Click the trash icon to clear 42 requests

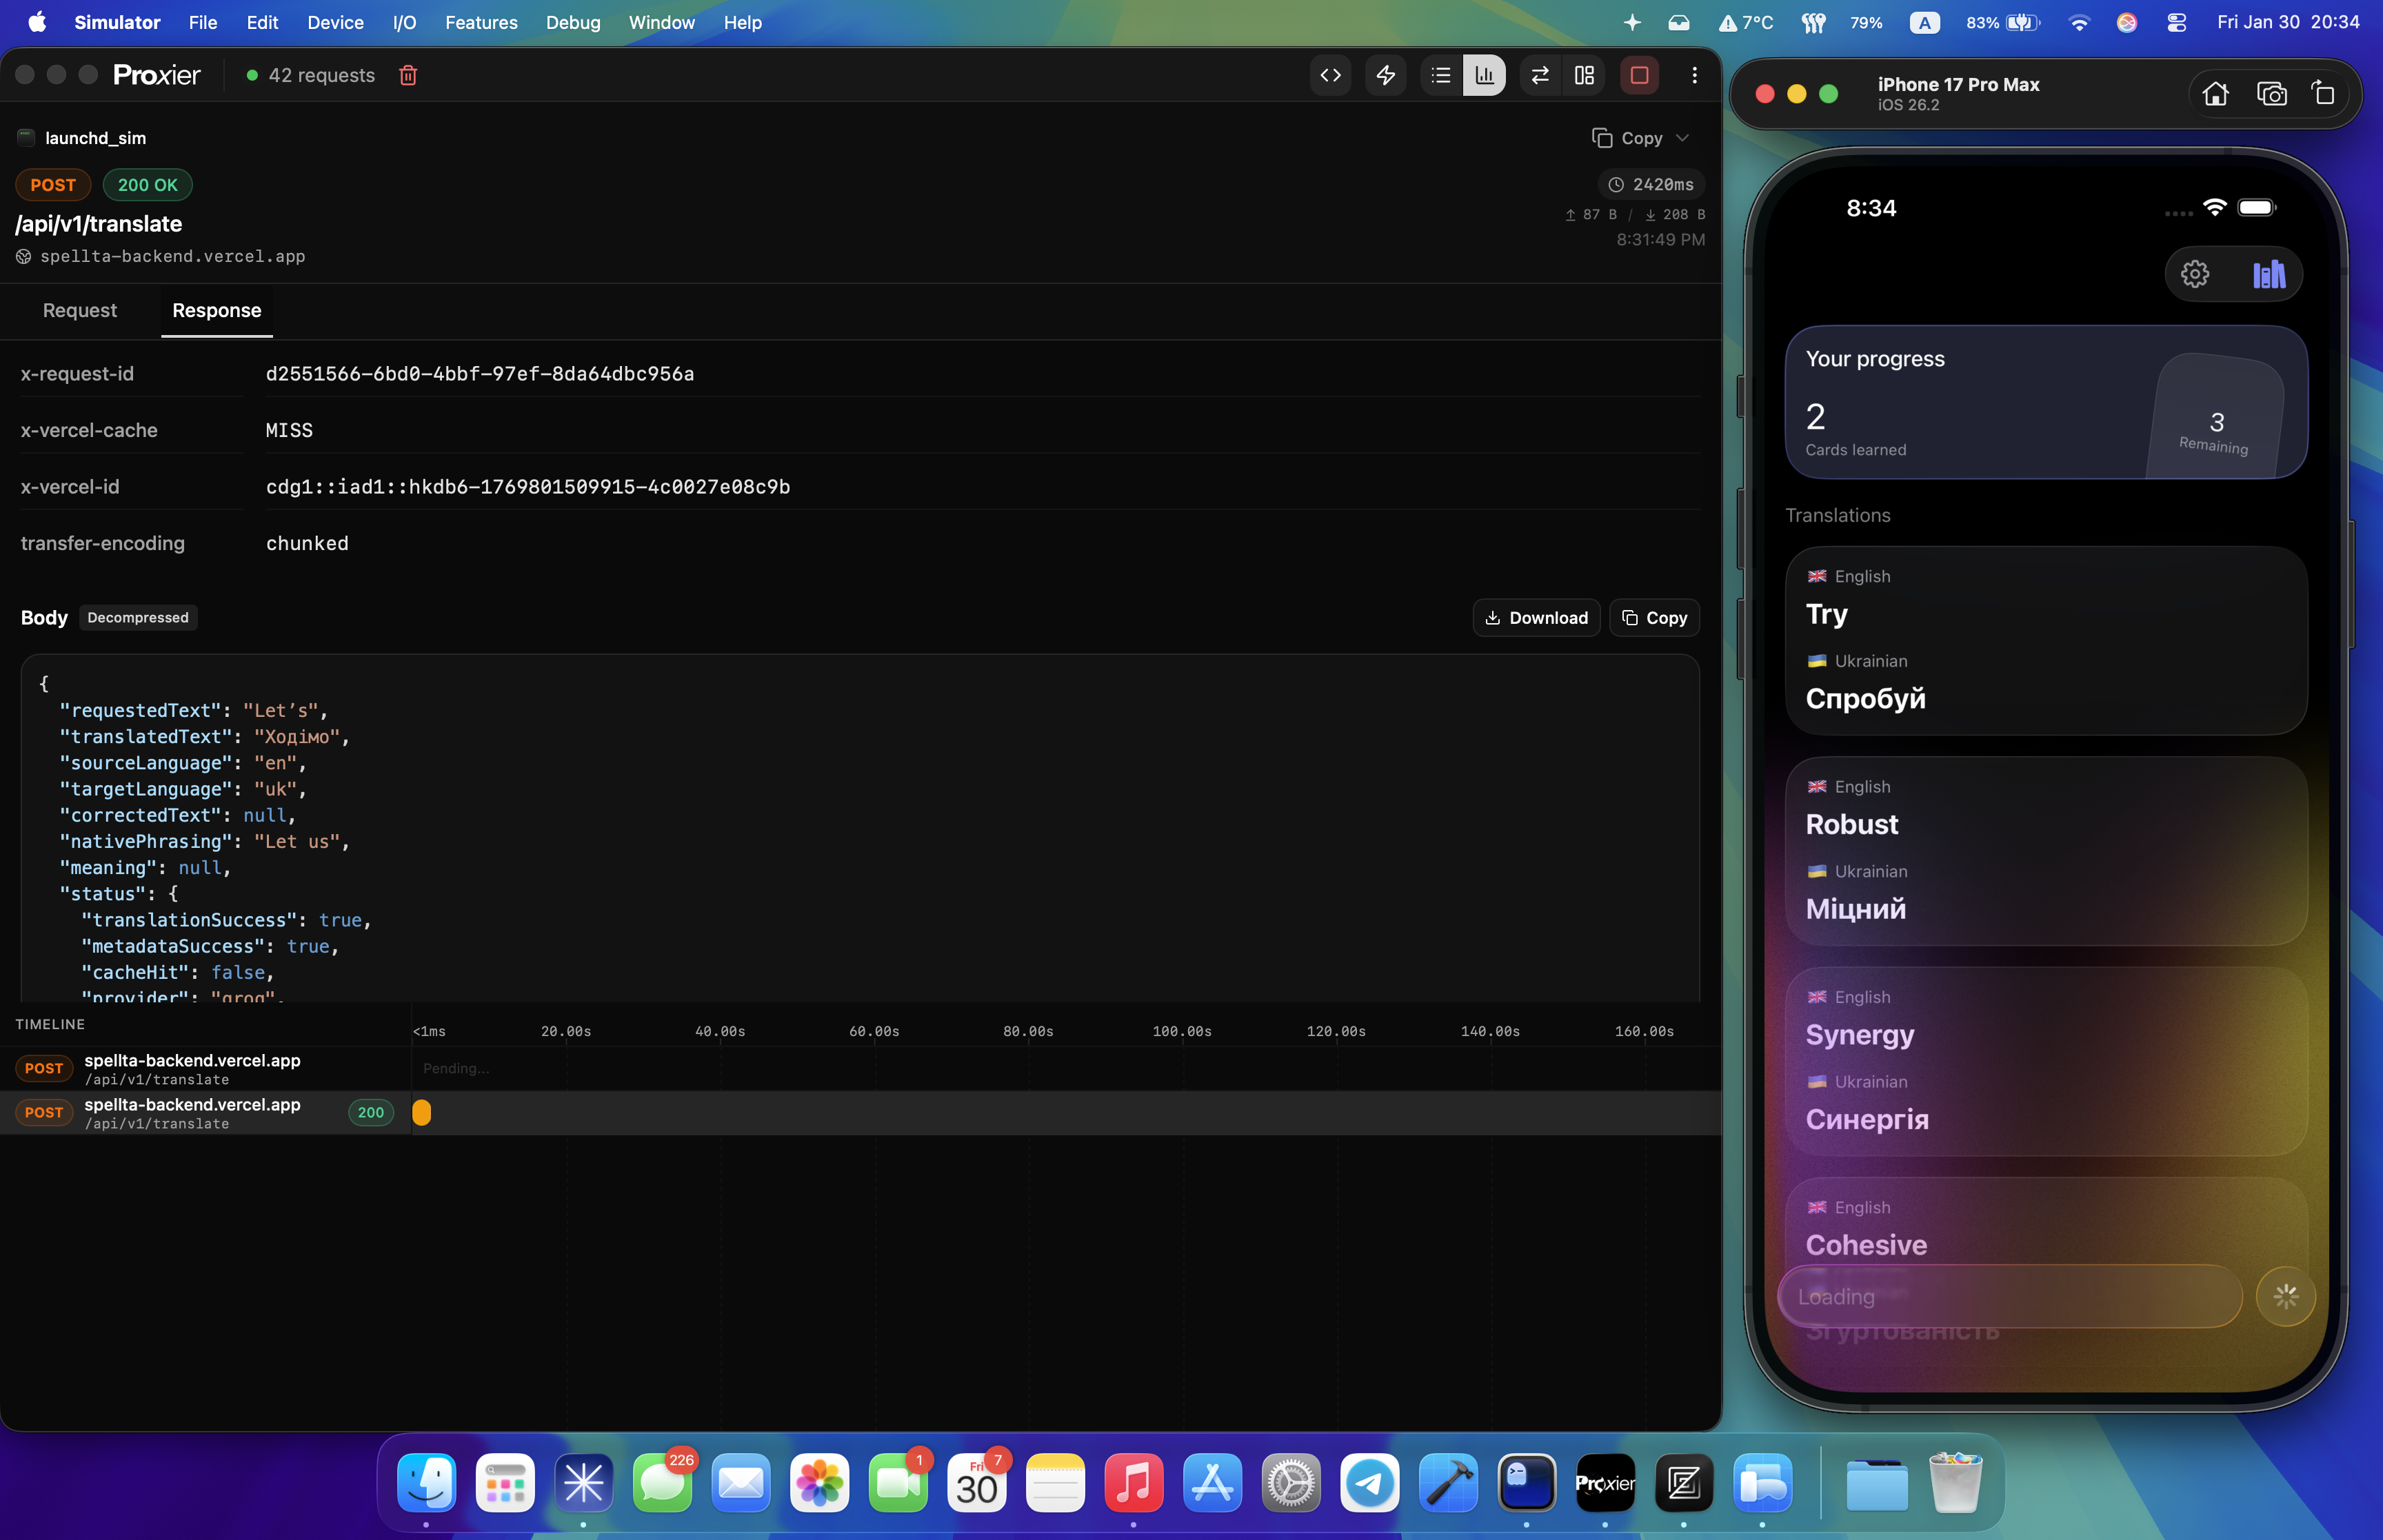408,75
